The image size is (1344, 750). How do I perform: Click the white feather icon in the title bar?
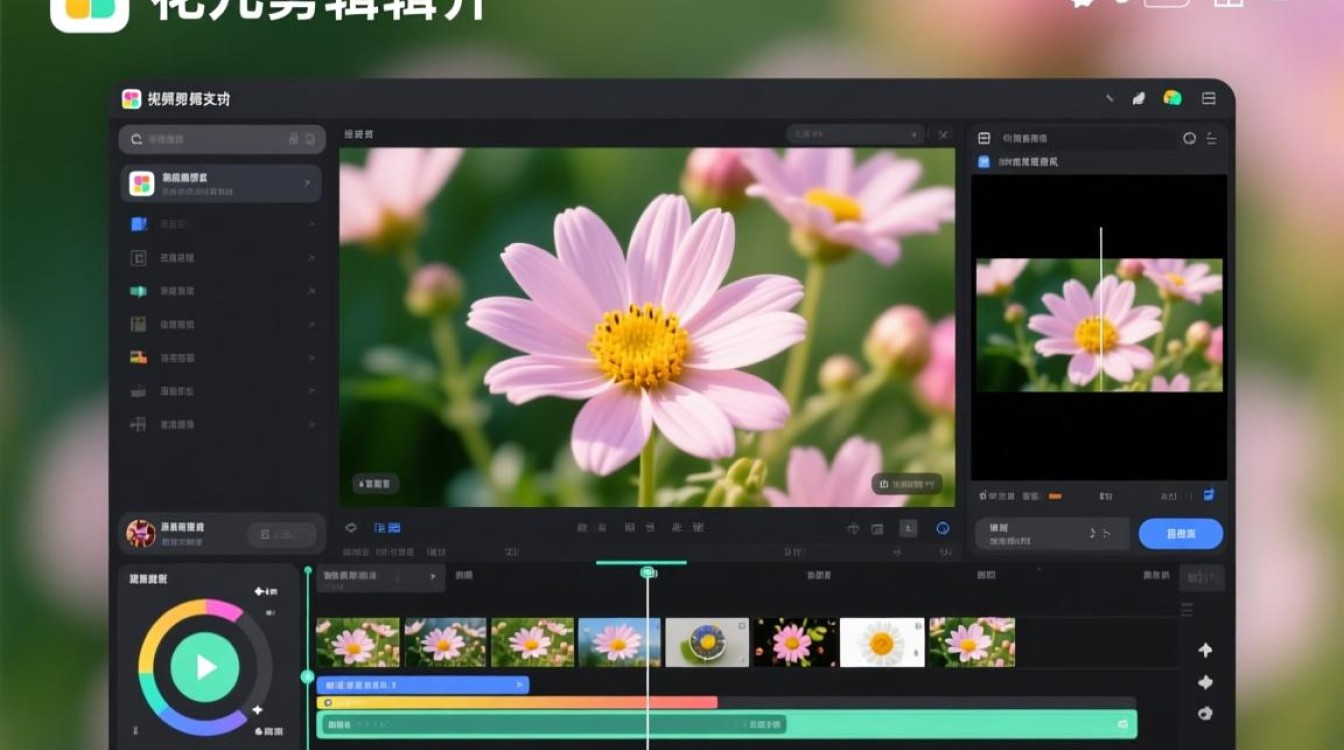[x=1138, y=98]
